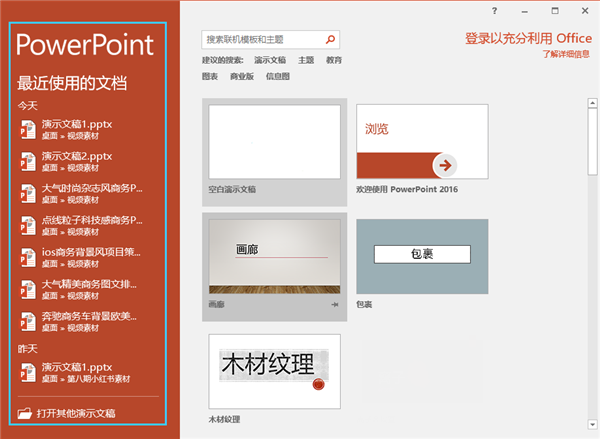Click the open folder icon
Screen dimensions: 600x439
(25, 413)
